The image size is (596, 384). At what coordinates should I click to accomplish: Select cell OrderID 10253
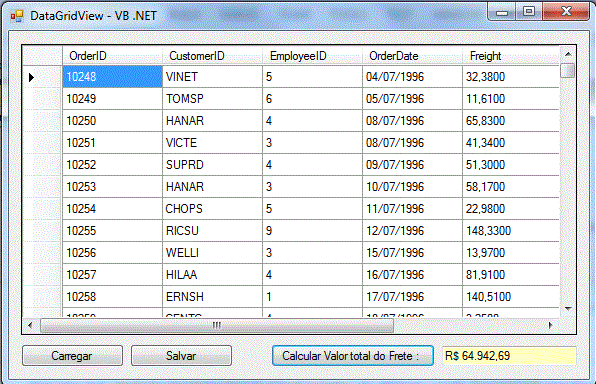coord(113,187)
